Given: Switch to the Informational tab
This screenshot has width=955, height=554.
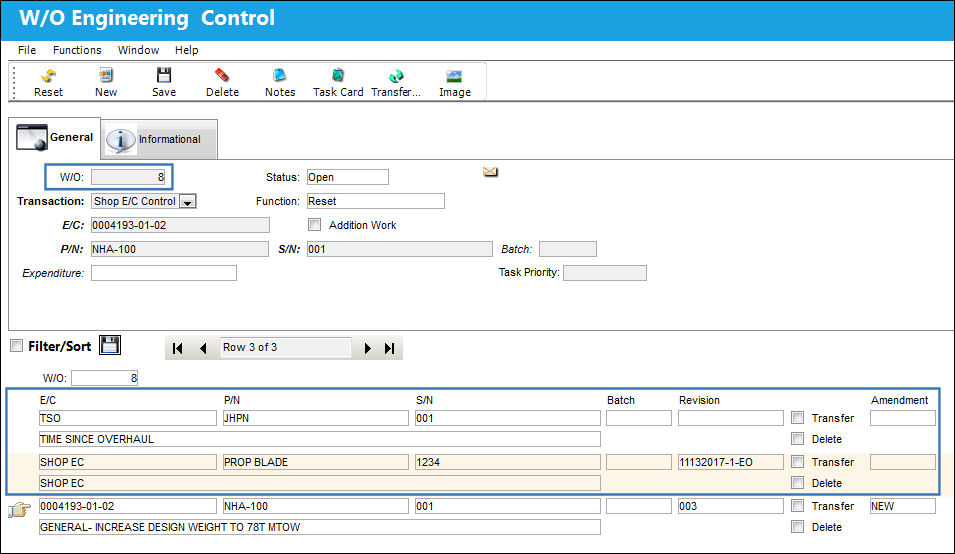Looking at the screenshot, I should click(x=159, y=139).
